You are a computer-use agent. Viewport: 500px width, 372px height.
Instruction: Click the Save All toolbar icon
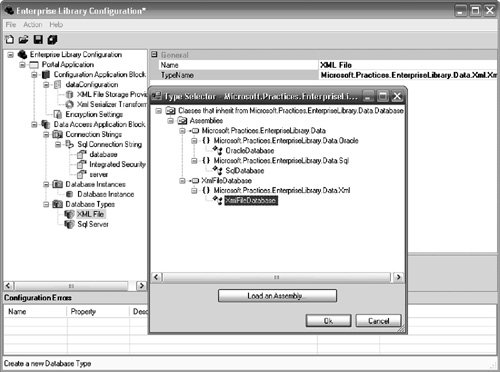pyautogui.click(x=52, y=40)
